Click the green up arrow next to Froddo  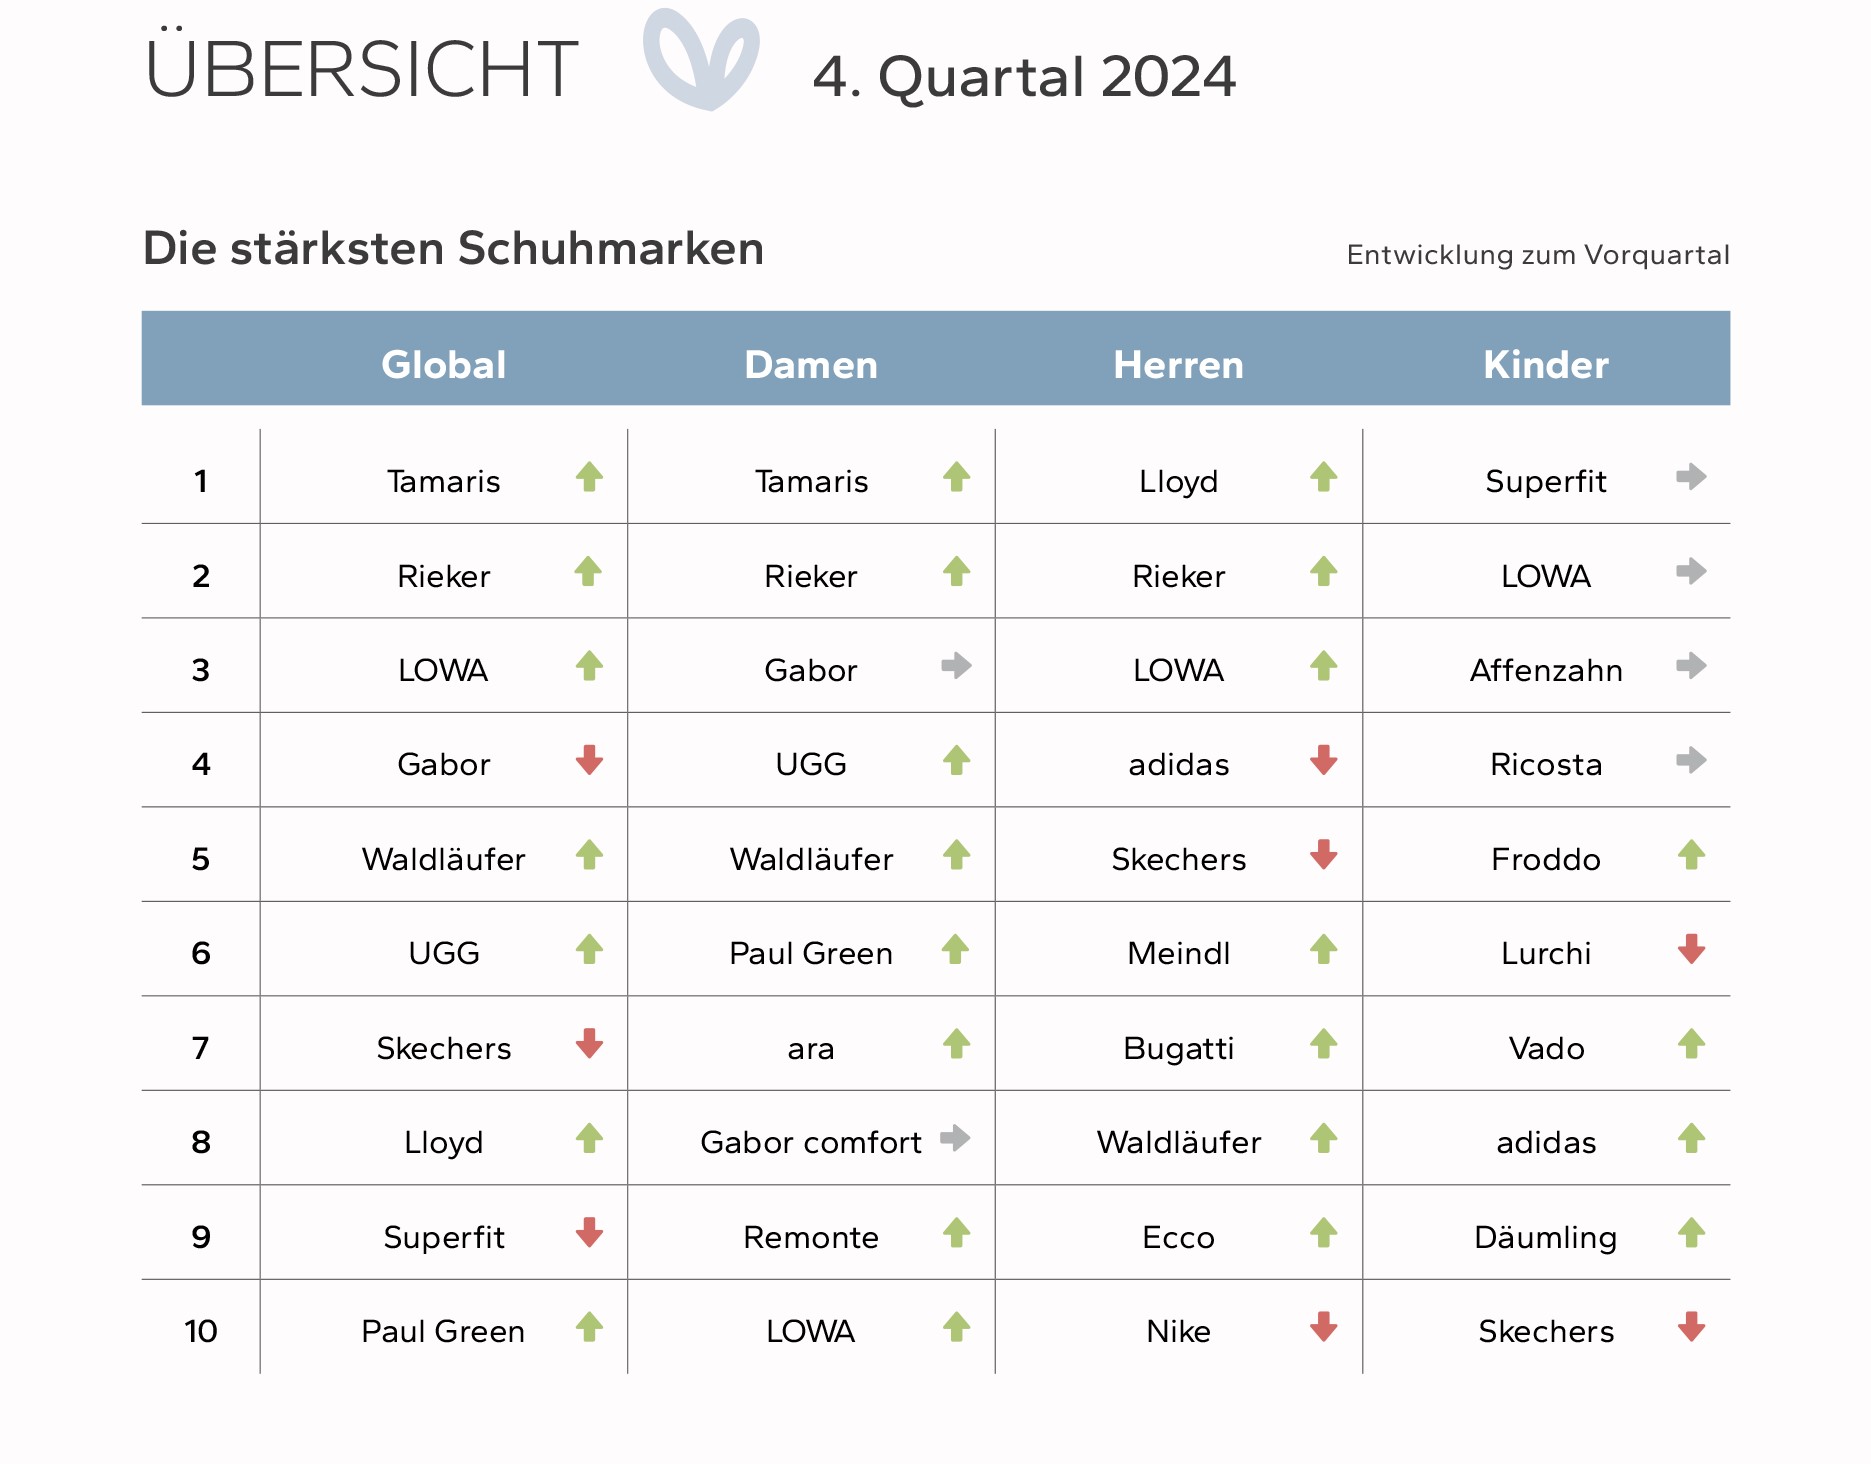click(x=1691, y=855)
